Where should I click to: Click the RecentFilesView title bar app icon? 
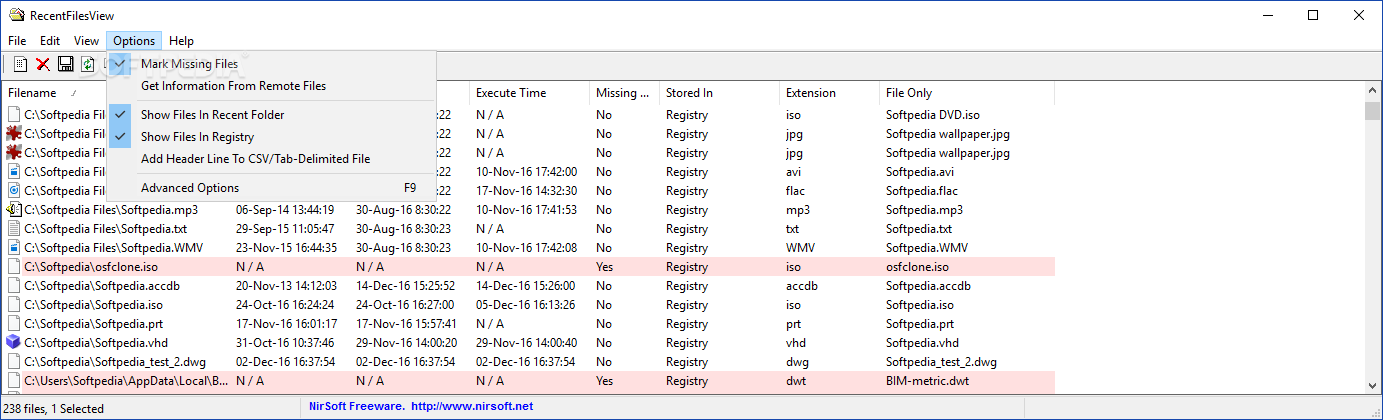16,15
